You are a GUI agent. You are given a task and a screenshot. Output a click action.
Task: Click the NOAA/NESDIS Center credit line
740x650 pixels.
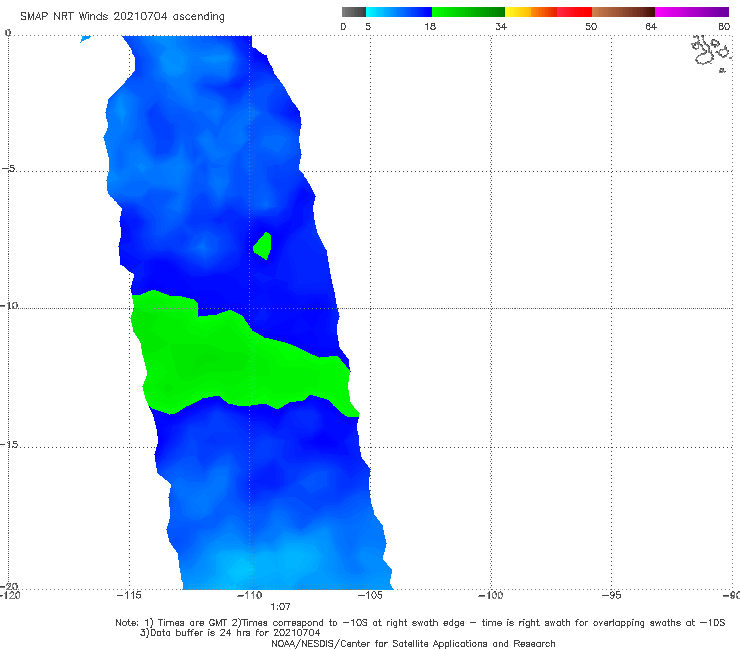[413, 643]
